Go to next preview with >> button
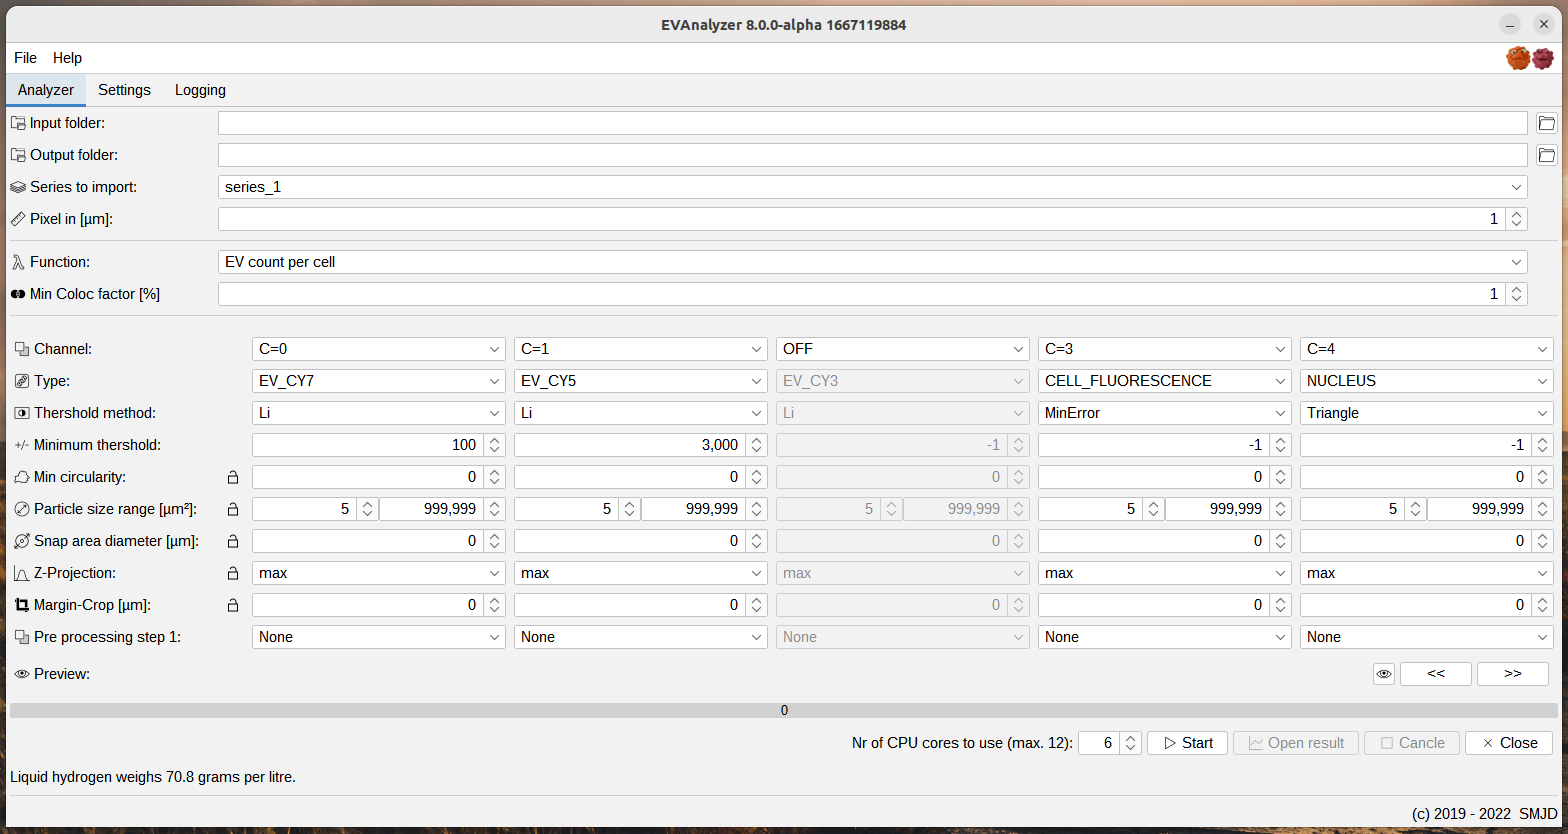 (x=1513, y=674)
